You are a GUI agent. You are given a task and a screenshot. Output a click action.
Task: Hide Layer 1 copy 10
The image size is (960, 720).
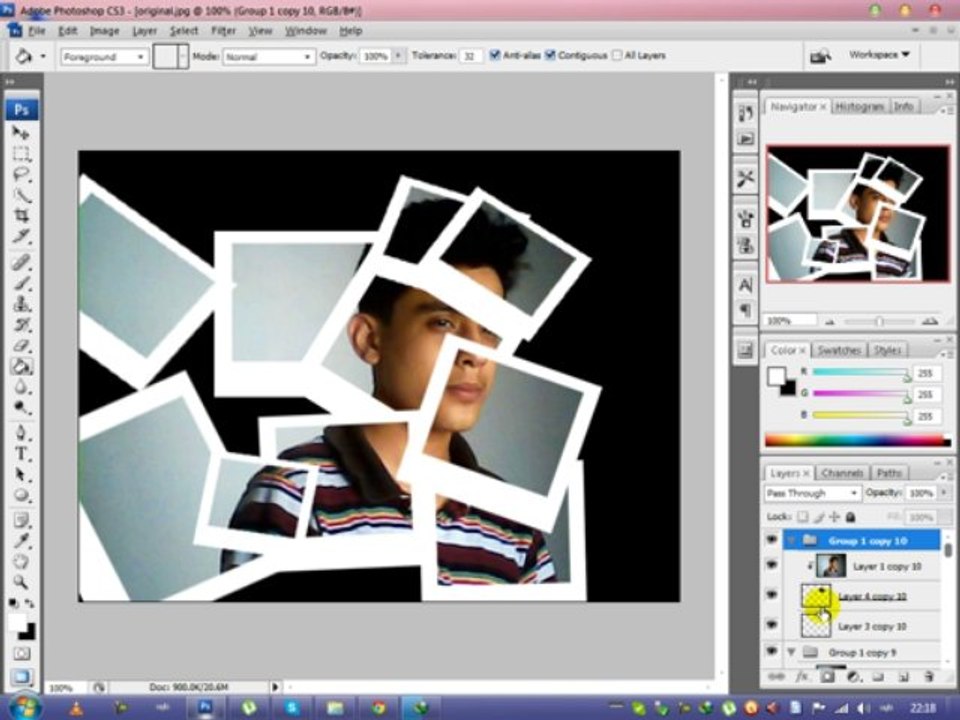tap(771, 566)
